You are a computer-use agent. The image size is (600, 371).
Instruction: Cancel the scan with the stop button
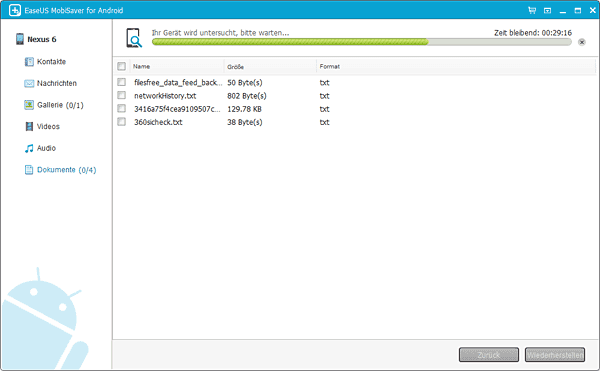pos(582,42)
